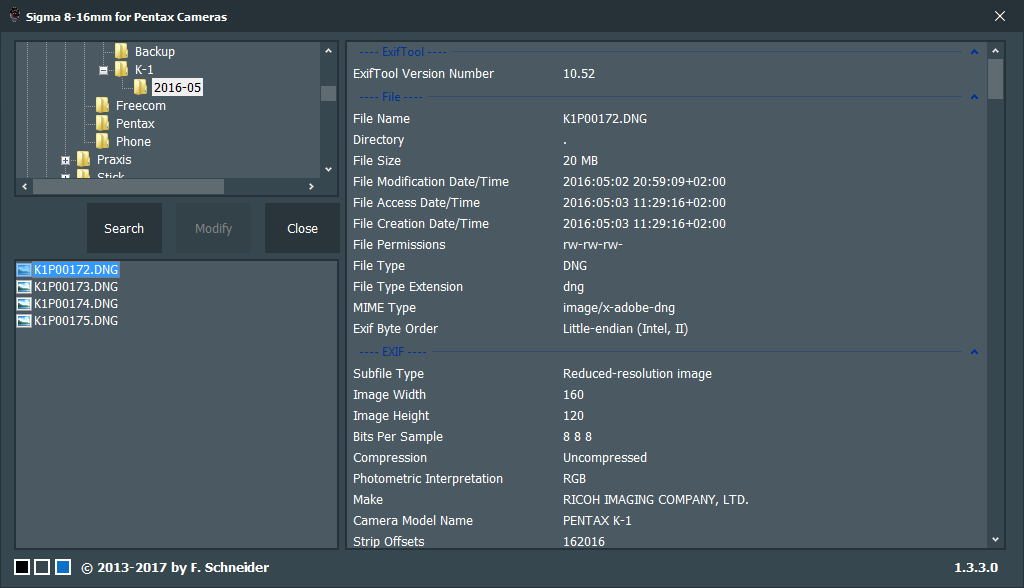Click the metadata panel vertical scrollbar thumb
Screen dimensions: 1024x588
(x=995, y=79)
